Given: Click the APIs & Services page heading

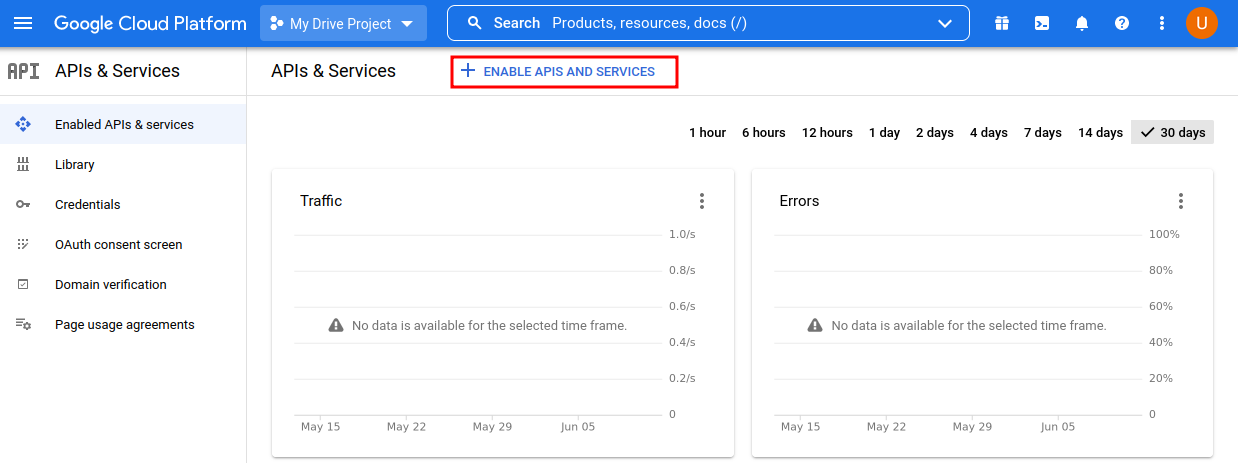Looking at the screenshot, I should click(x=333, y=71).
